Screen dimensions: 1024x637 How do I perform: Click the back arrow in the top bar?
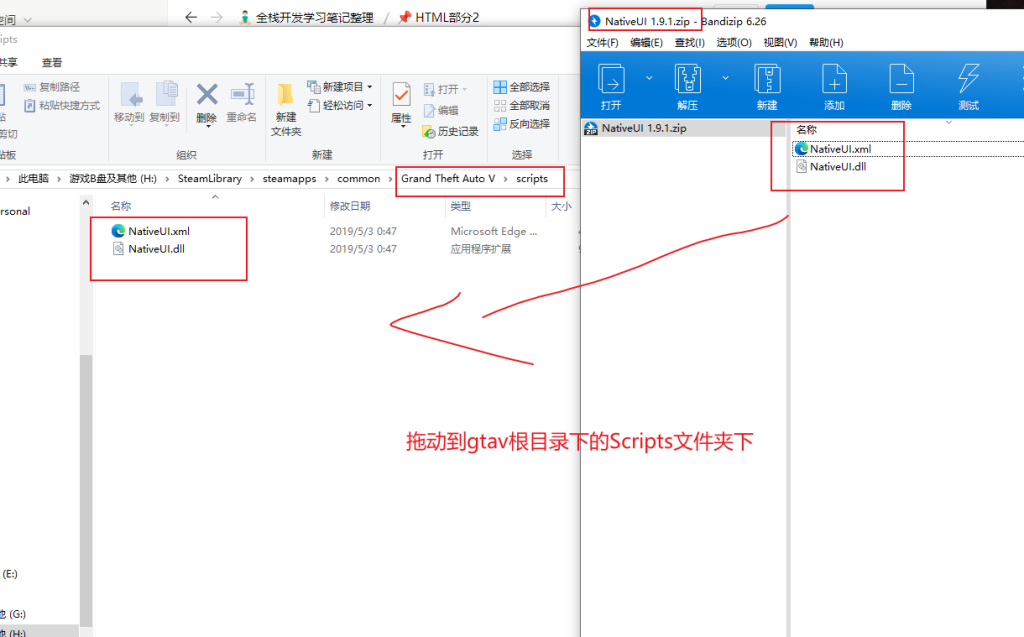coord(191,17)
